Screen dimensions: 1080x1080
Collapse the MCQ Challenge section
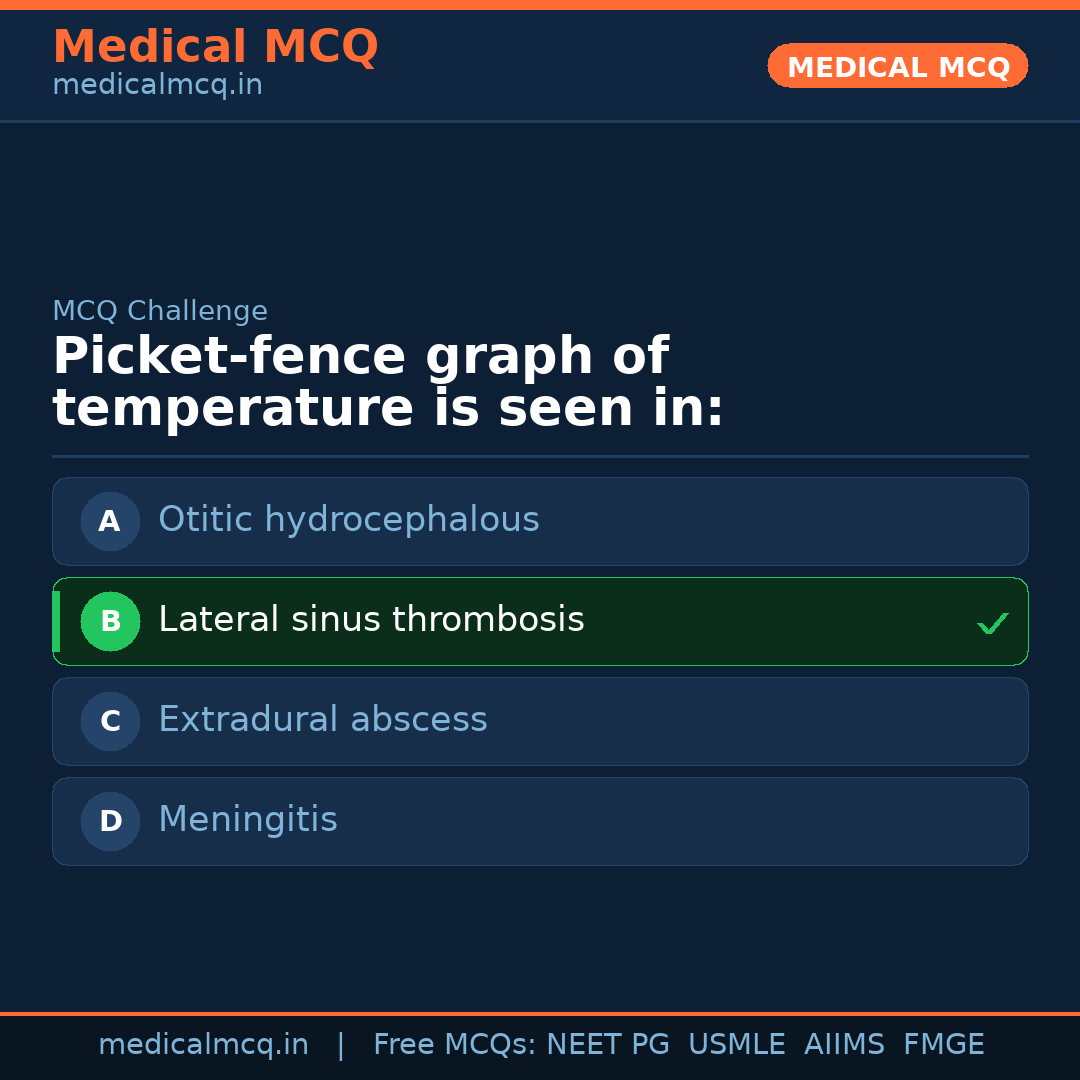pyautogui.click(x=160, y=311)
